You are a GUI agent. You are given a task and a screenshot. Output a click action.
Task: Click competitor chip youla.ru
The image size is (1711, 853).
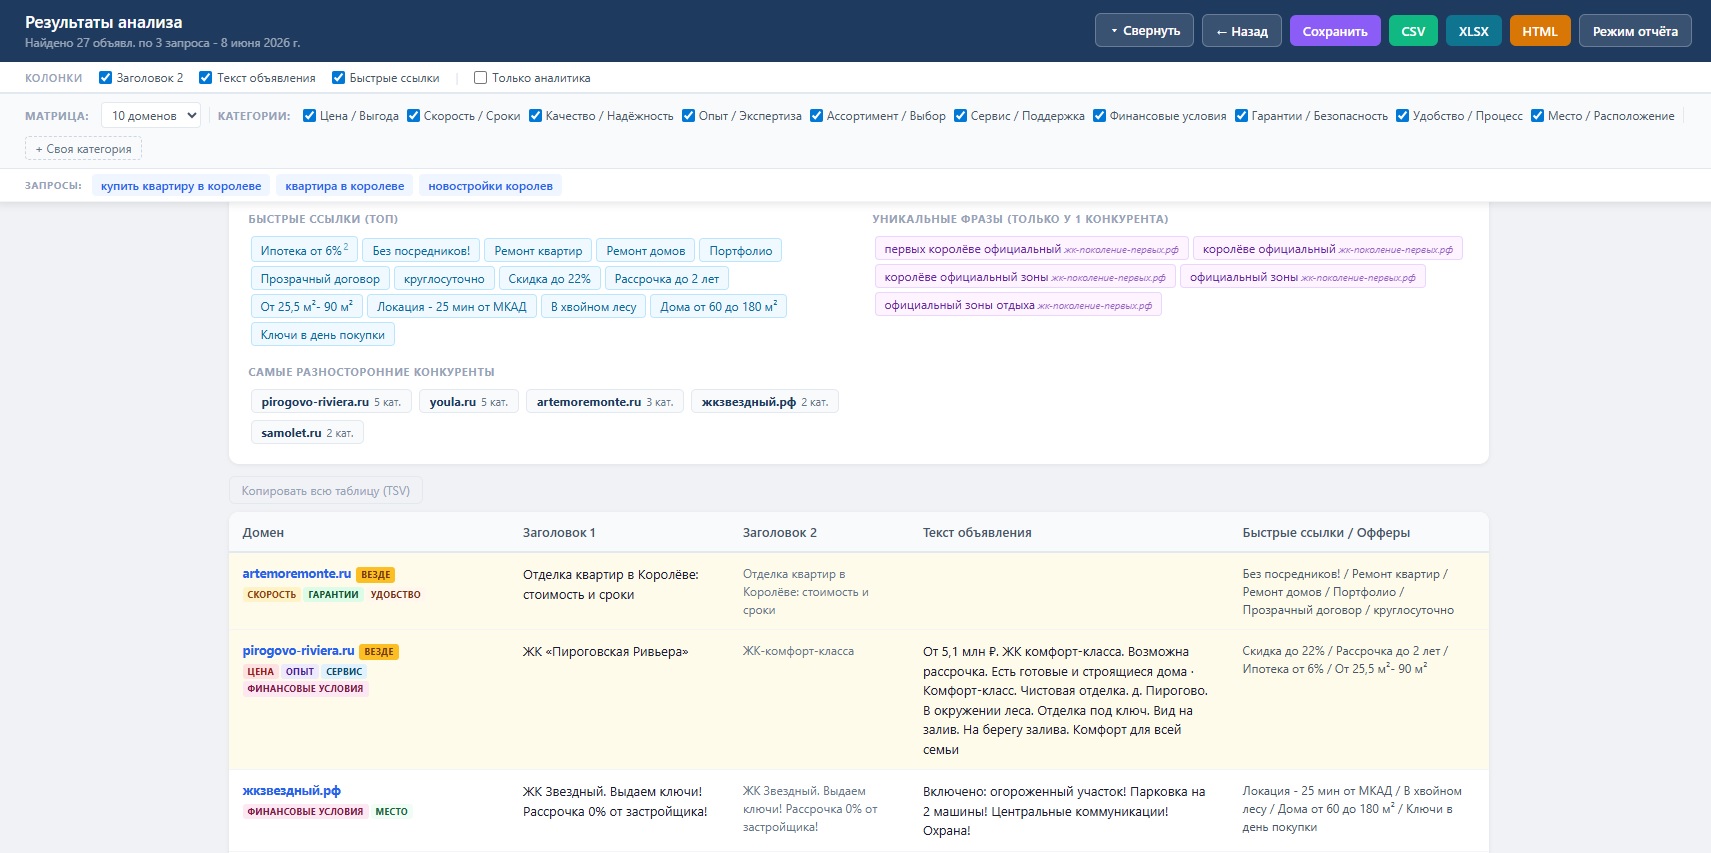tap(469, 402)
